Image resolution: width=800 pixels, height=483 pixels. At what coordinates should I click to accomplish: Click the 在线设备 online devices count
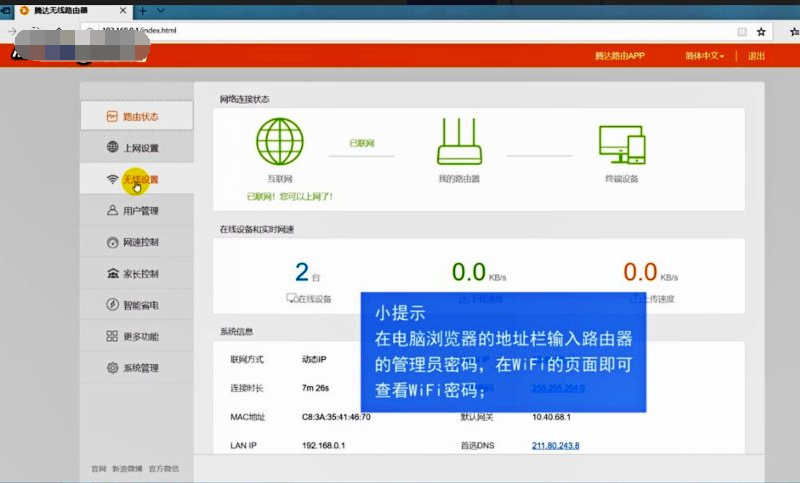tap(301, 272)
